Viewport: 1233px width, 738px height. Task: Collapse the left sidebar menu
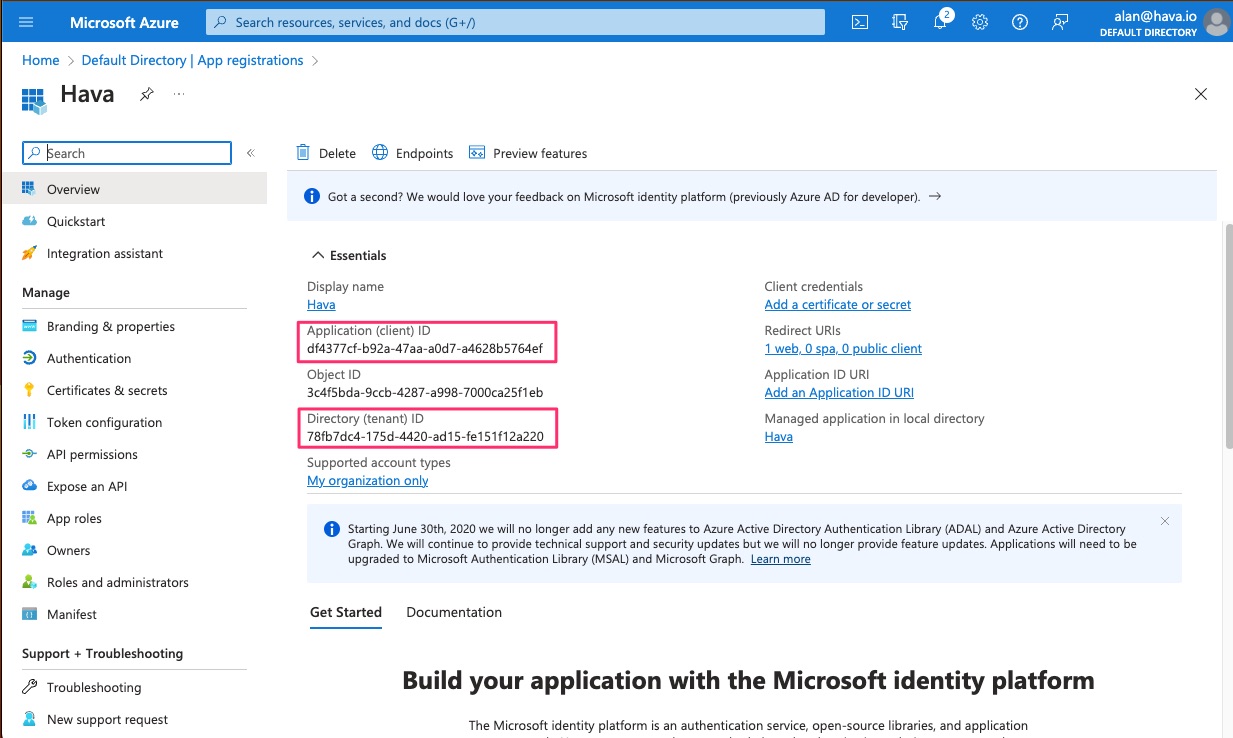coord(250,153)
